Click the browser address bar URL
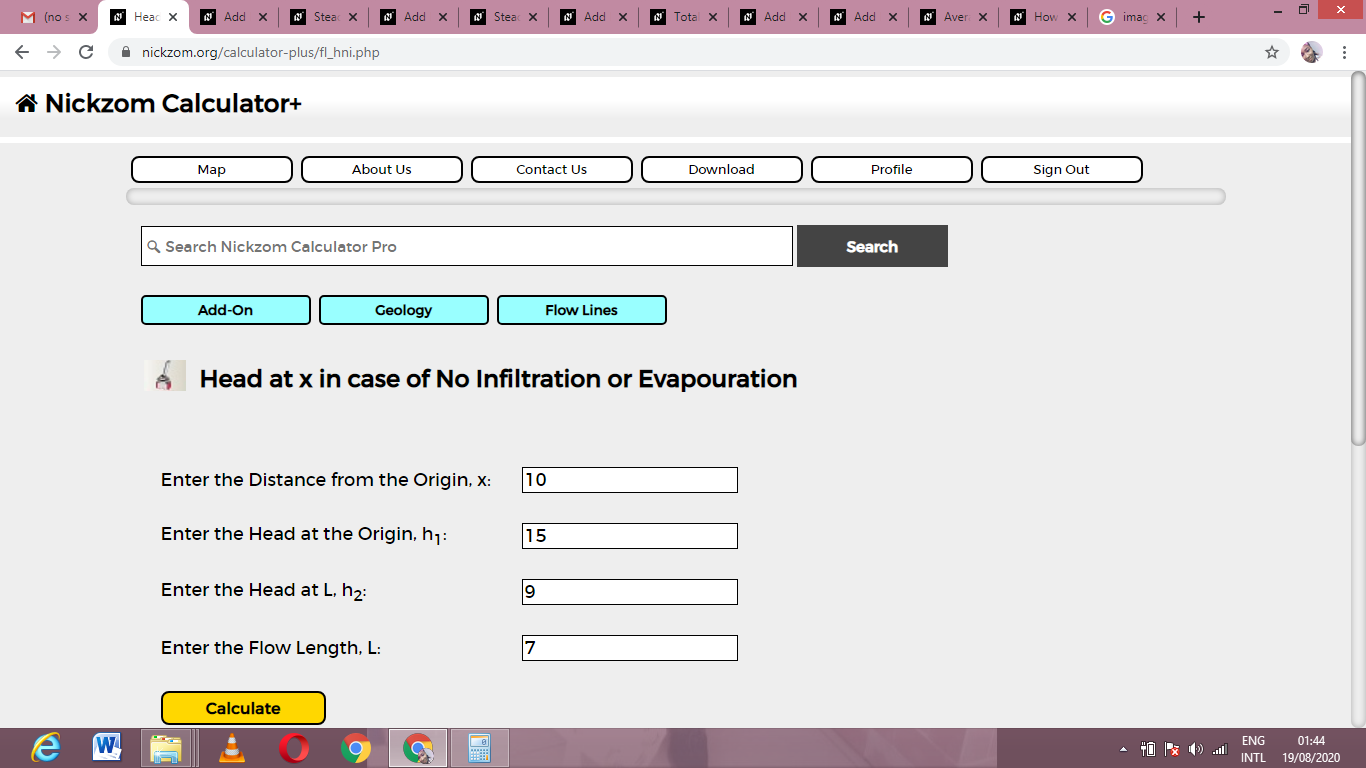The width and height of the screenshot is (1366, 768). point(261,52)
